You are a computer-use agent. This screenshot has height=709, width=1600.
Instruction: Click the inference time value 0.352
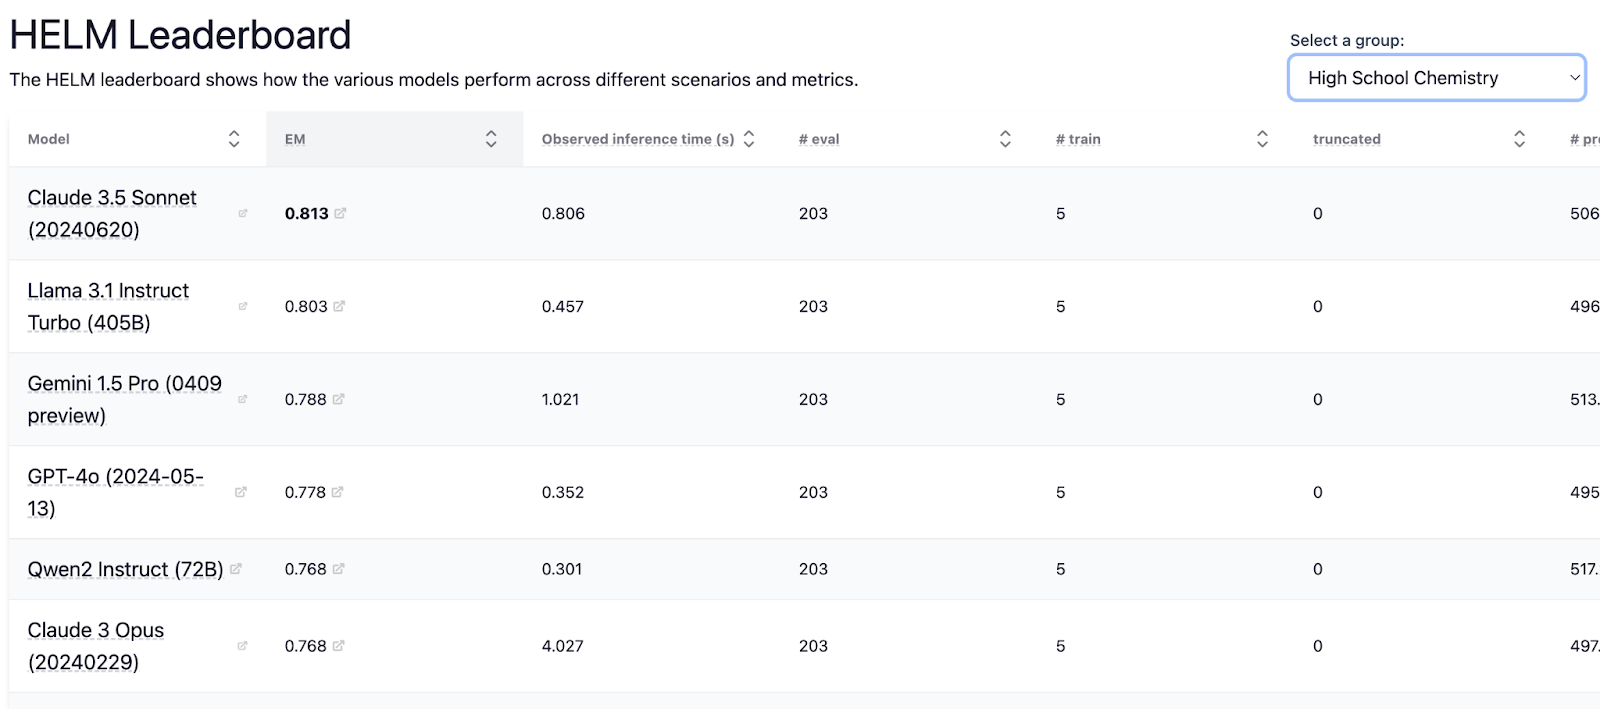(563, 493)
